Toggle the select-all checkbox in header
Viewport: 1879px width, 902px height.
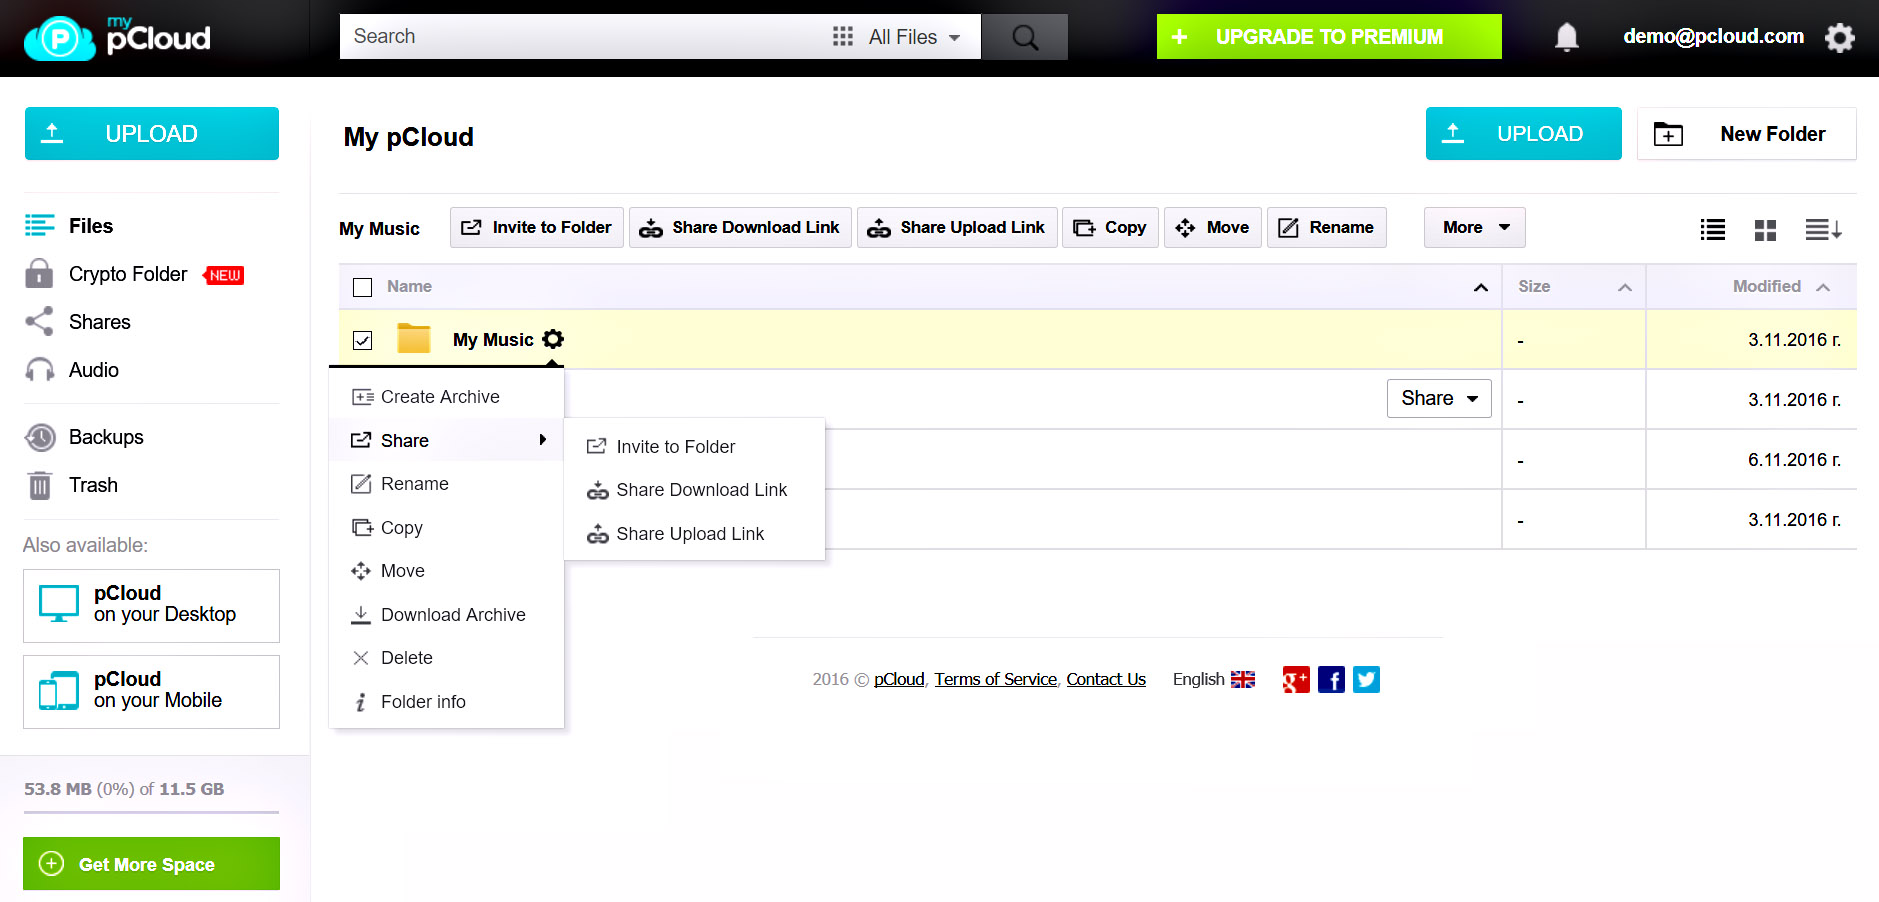363,287
